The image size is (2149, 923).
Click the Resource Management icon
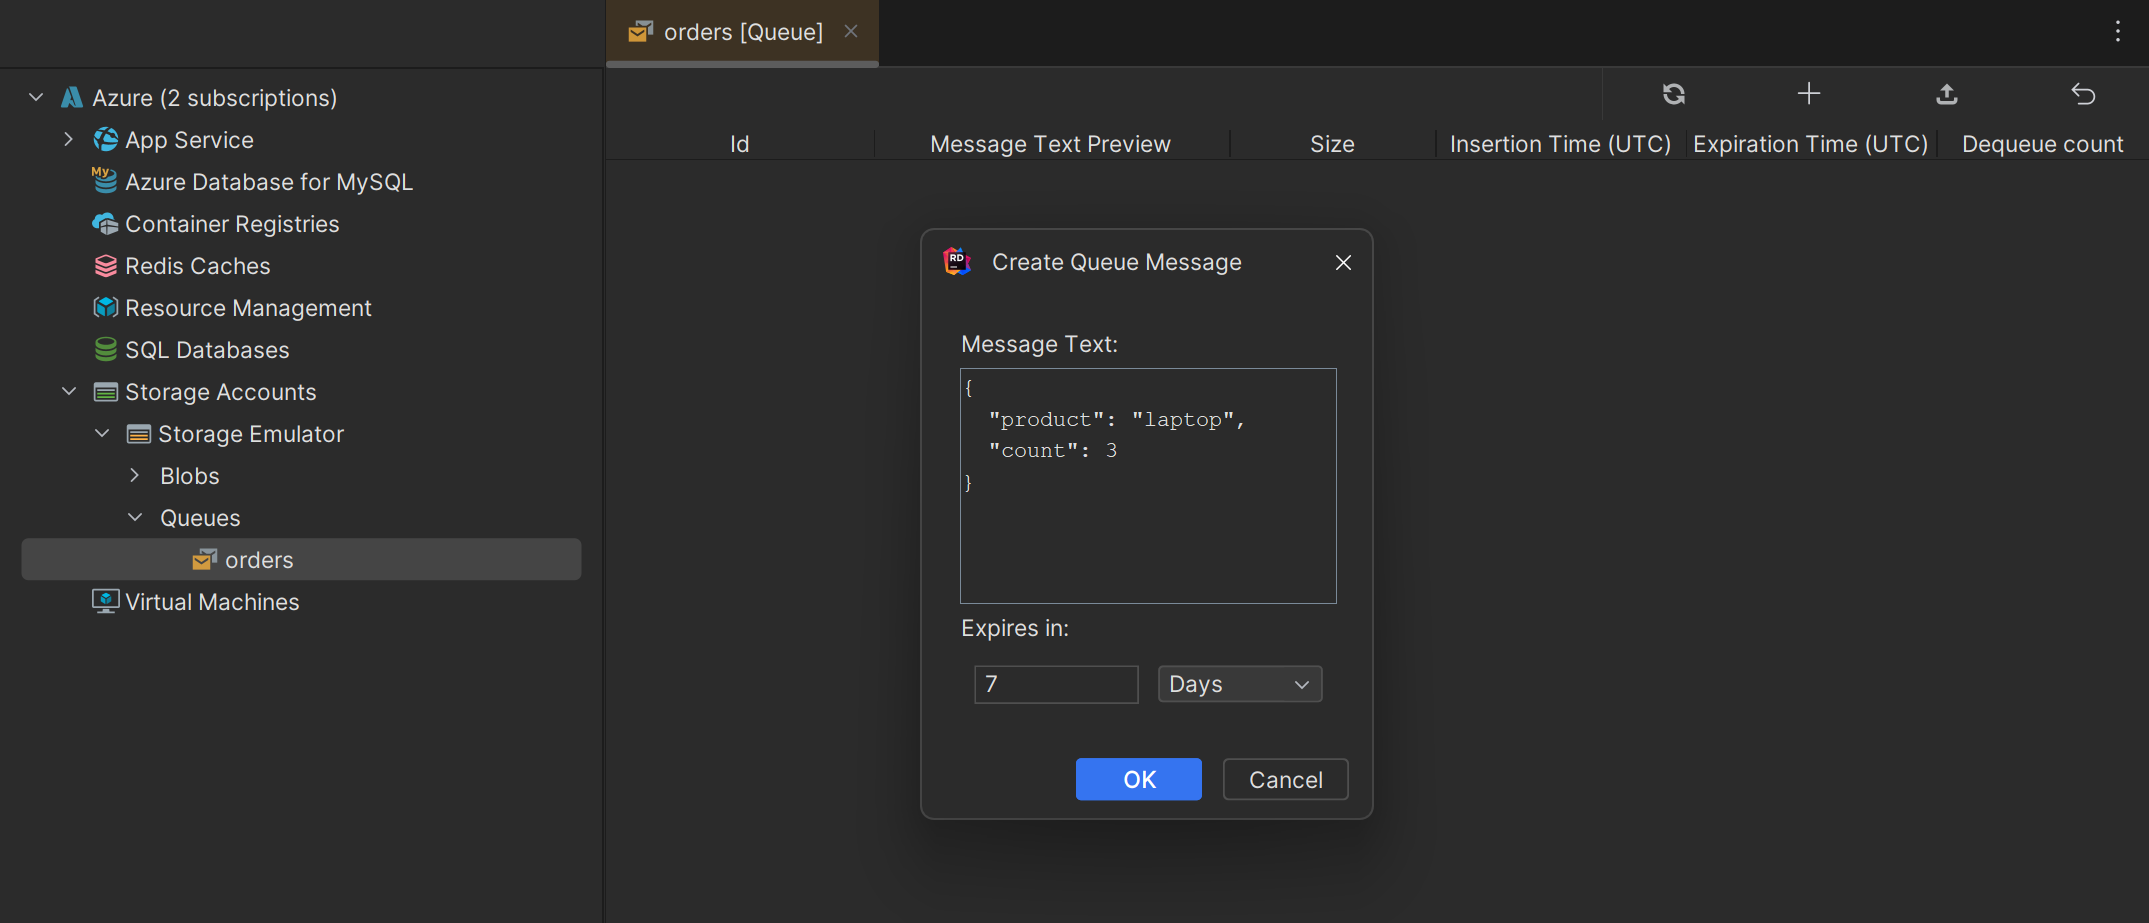coord(104,307)
